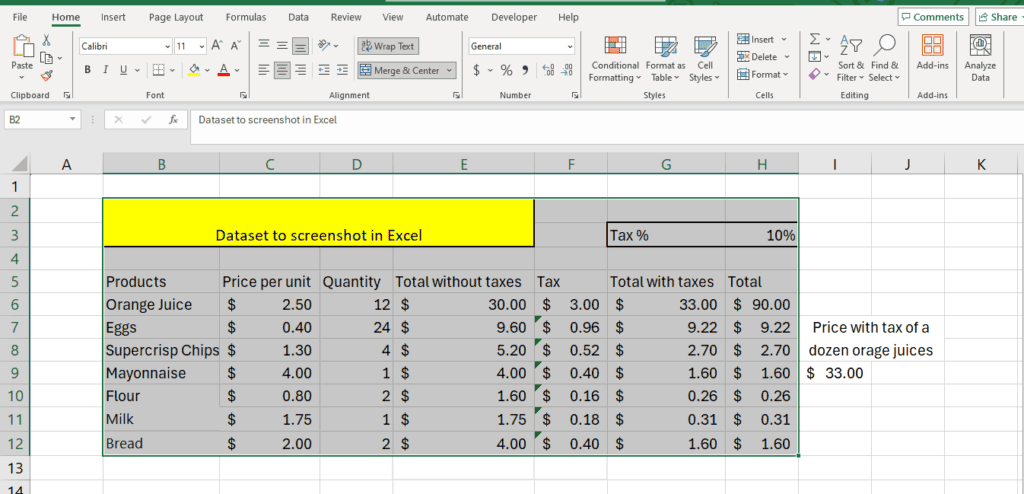Cut selection with the scissors icon
1024x494 pixels.
point(46,40)
